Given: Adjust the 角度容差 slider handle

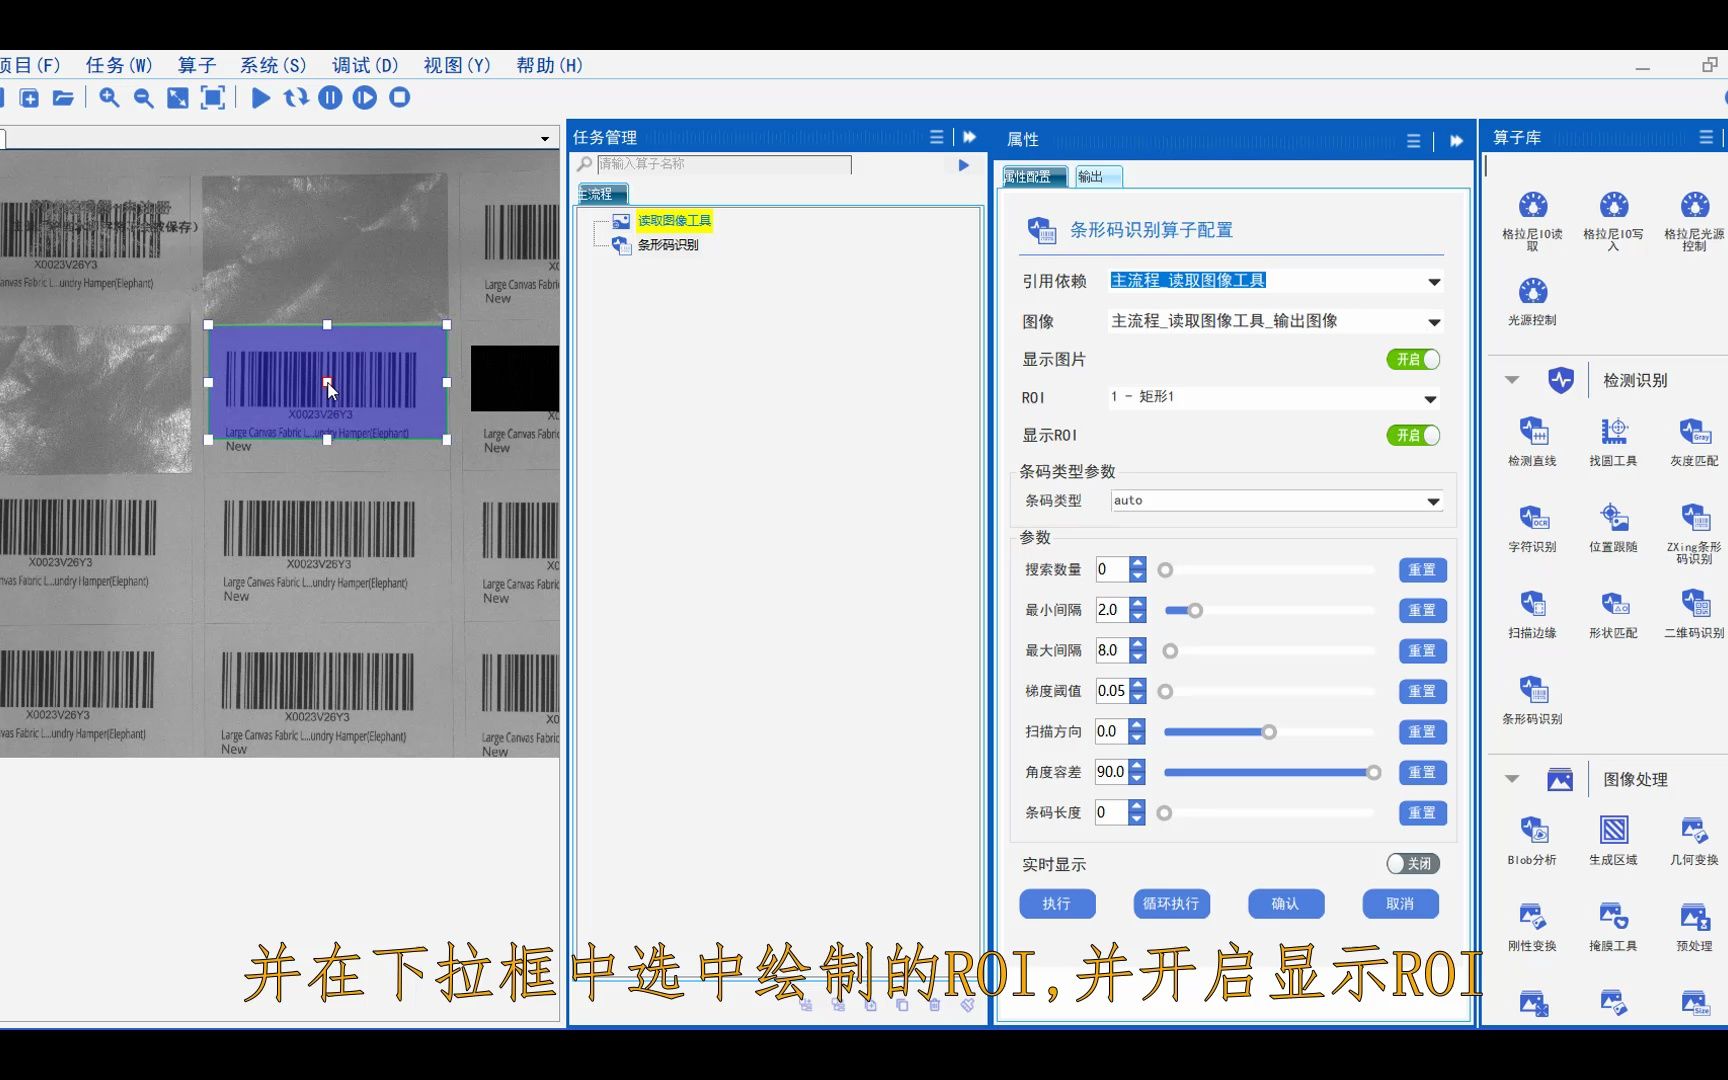Looking at the screenshot, I should click(x=1374, y=773).
